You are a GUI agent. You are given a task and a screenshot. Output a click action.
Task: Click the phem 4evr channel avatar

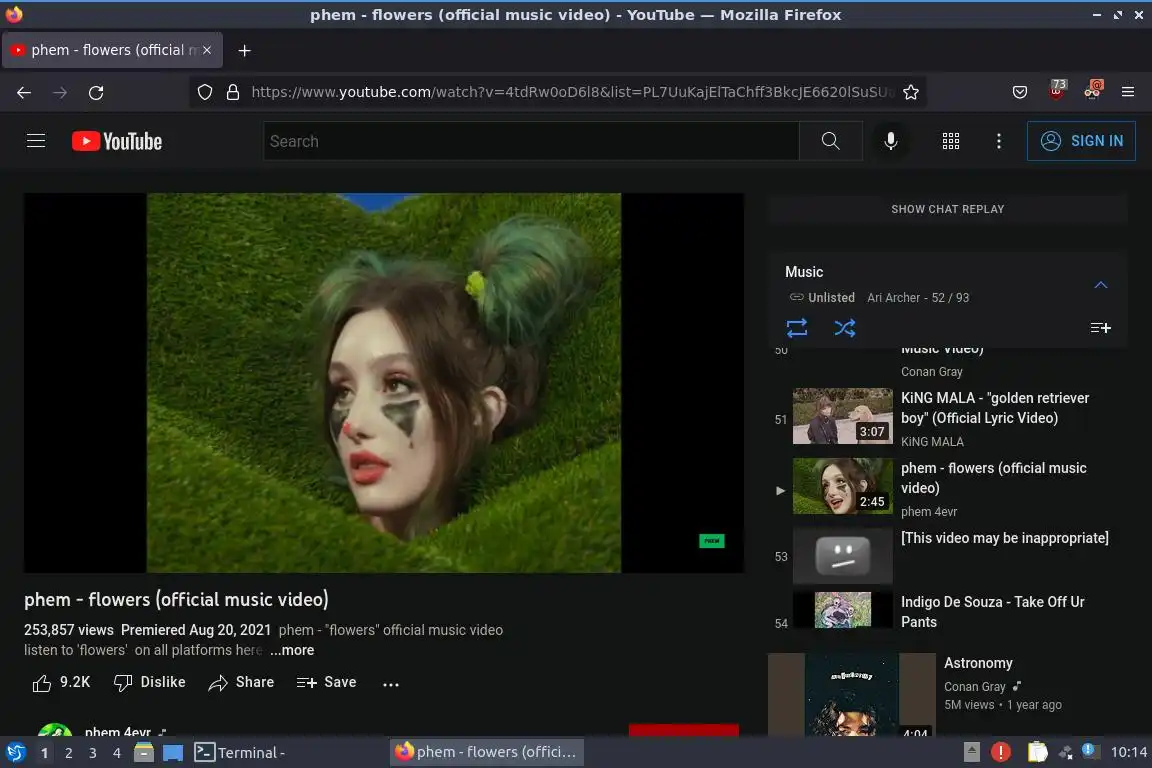54,731
